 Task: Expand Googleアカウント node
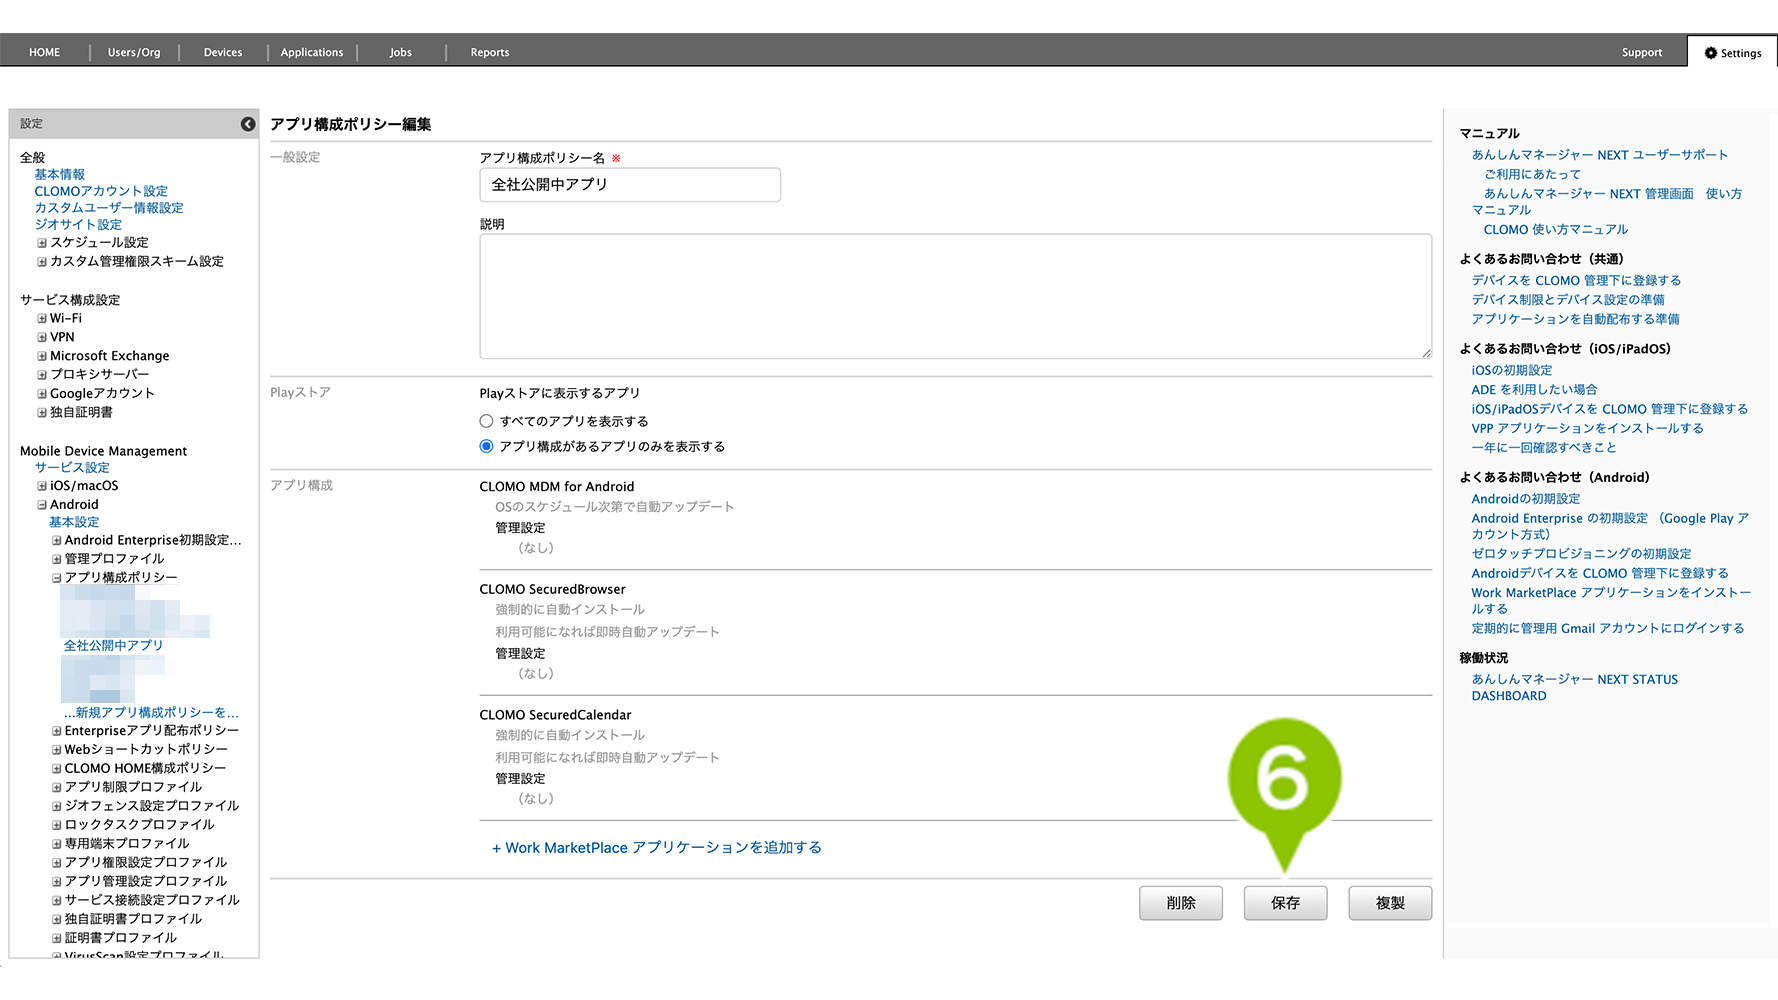[42, 394]
